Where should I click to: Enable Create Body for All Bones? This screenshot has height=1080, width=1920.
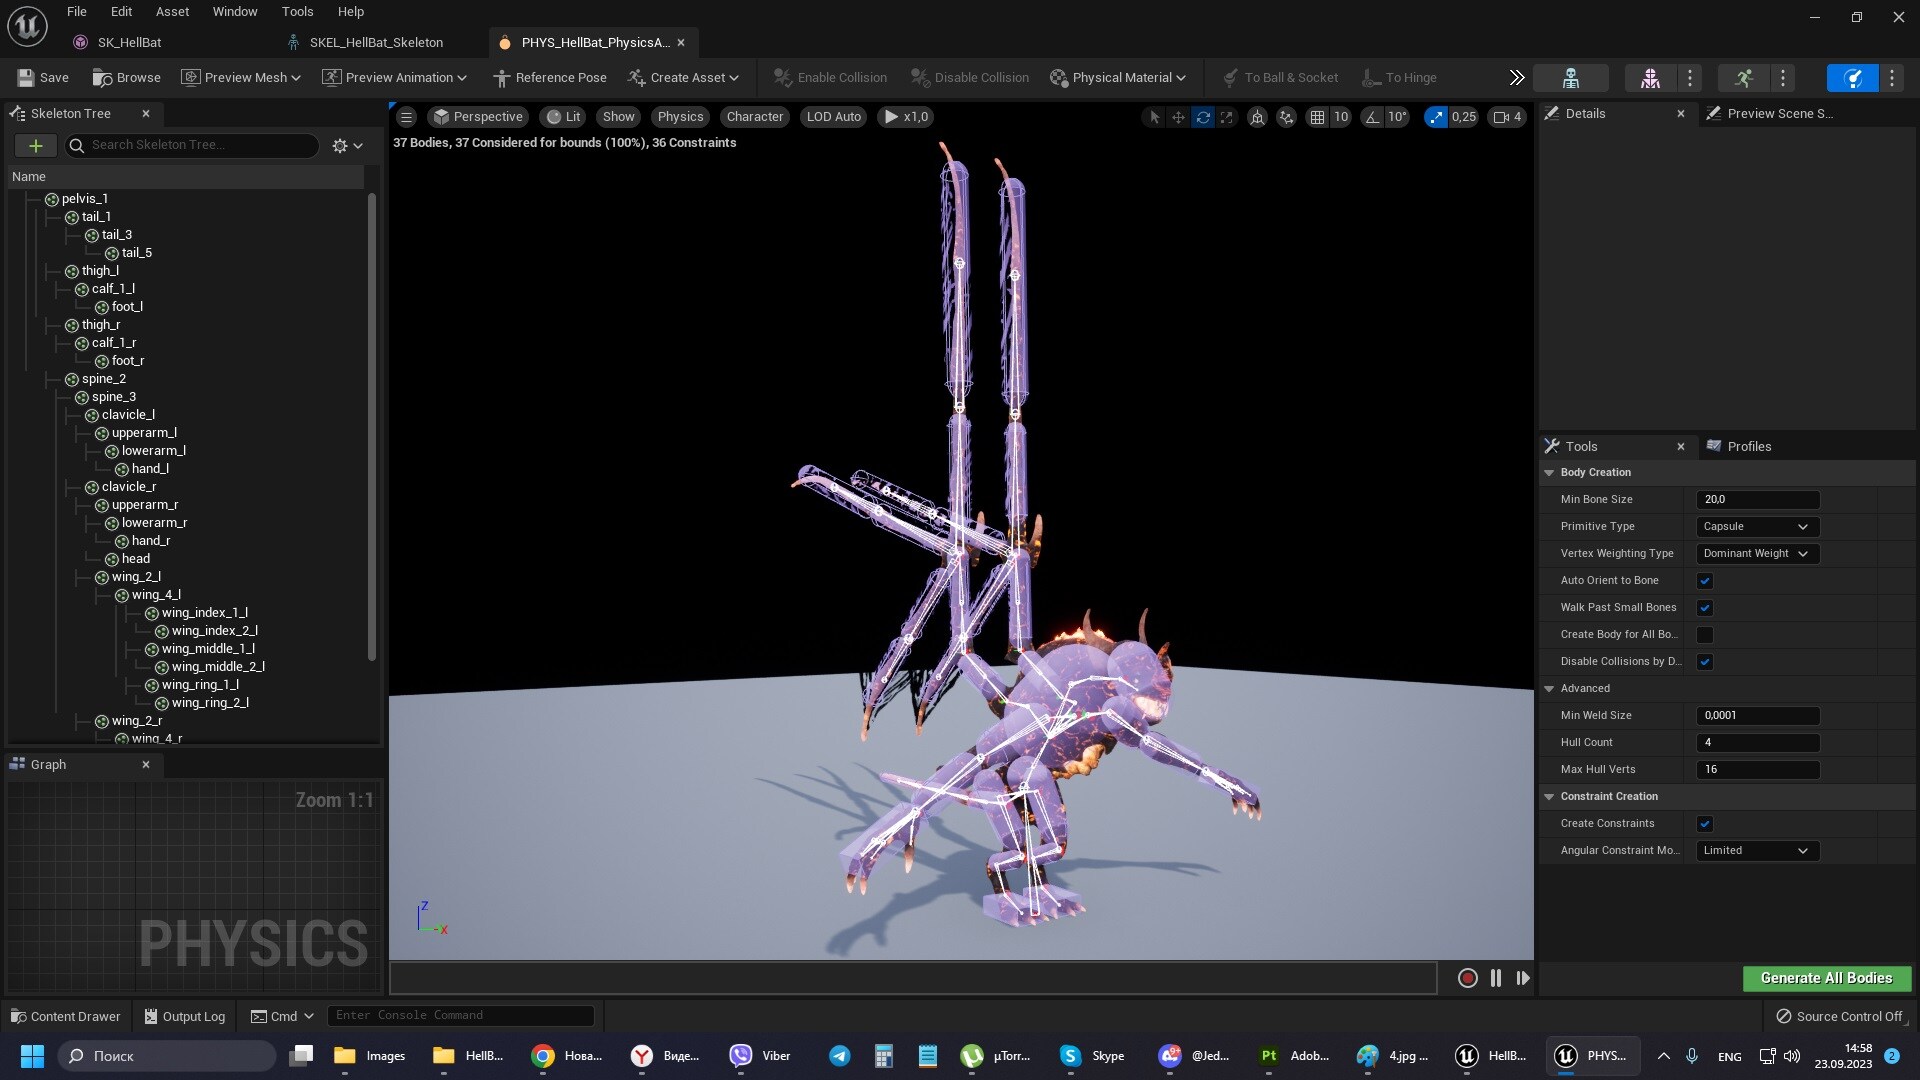tap(1706, 635)
